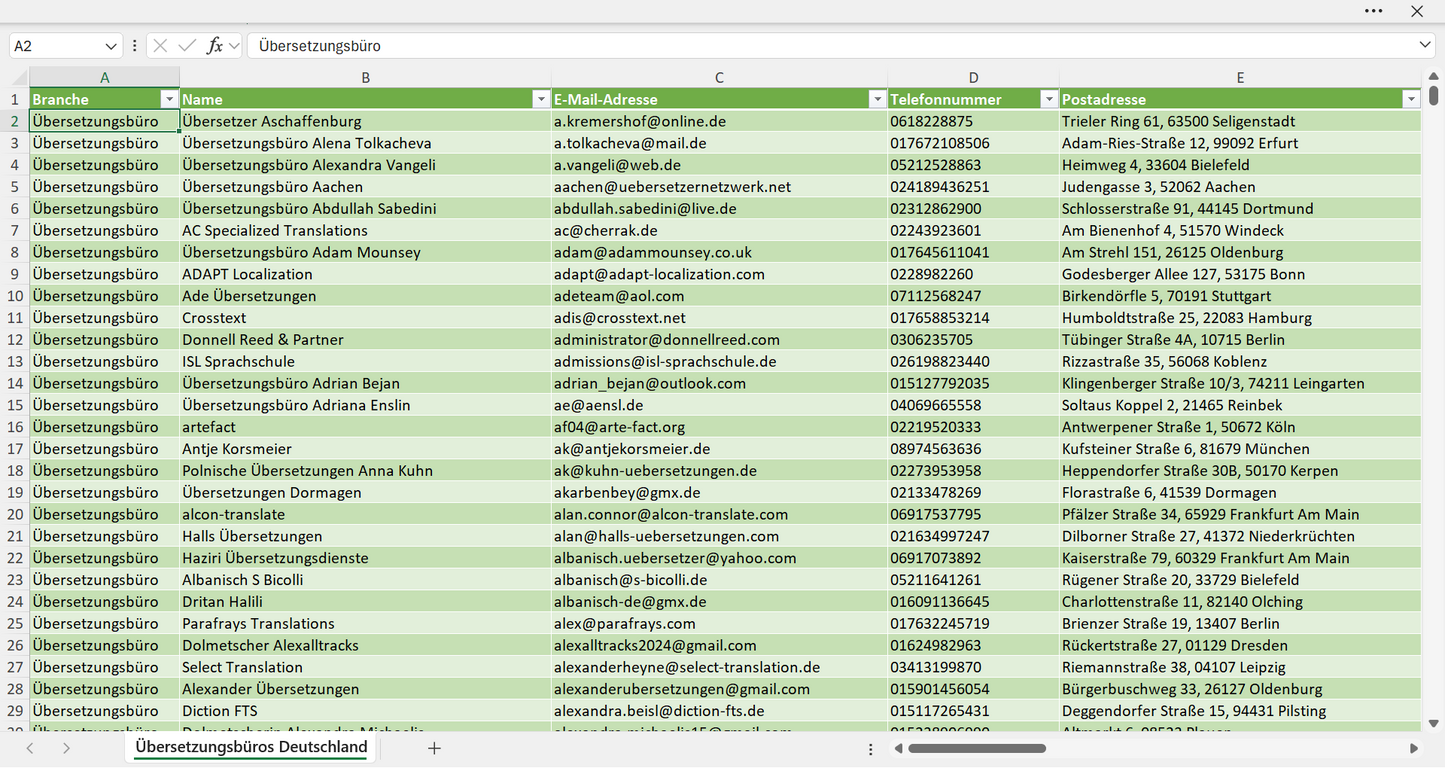Screen dimensions: 1445x768
Task: Click the cancel entry X icon
Action: coord(160,46)
